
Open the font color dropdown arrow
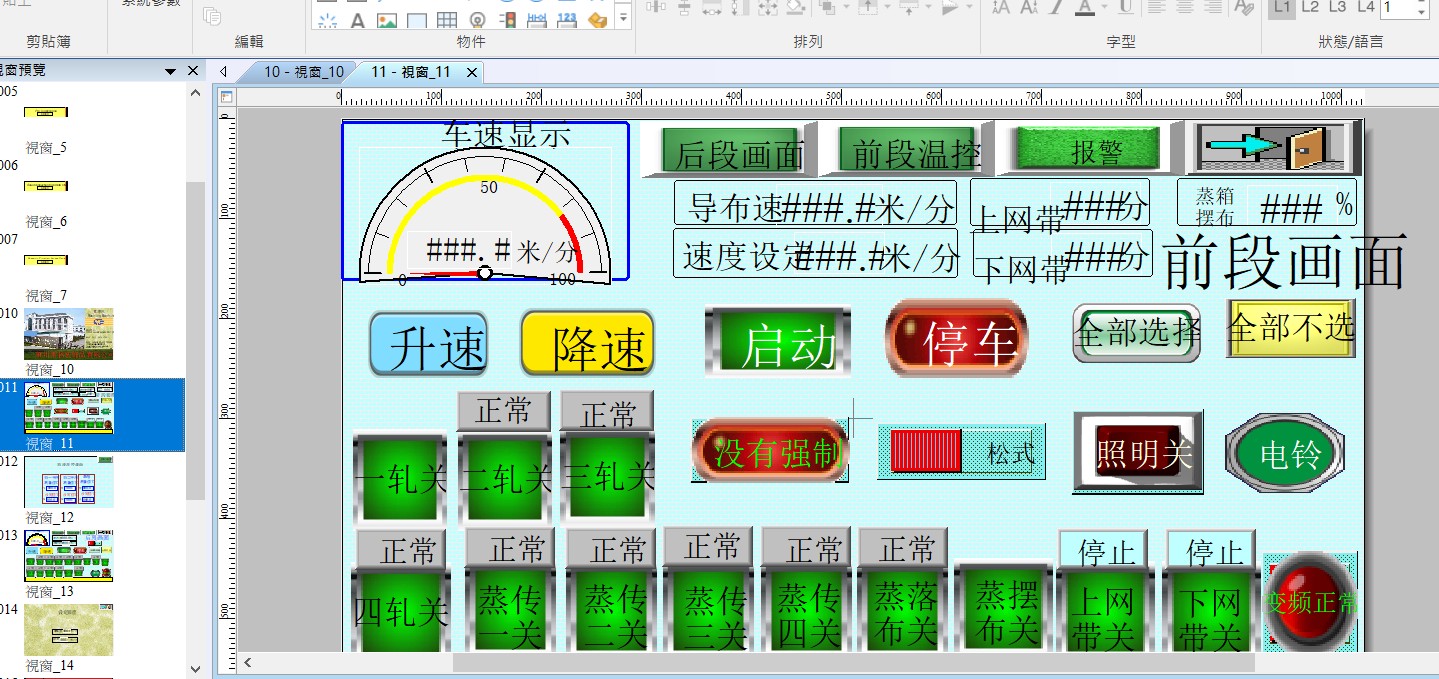(1105, 8)
